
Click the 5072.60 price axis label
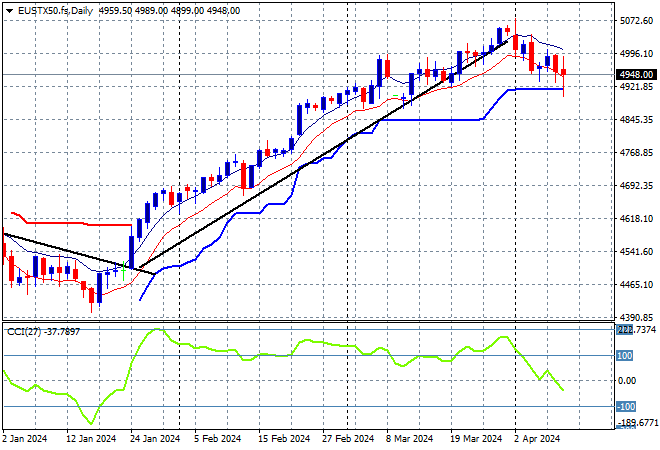[636, 20]
